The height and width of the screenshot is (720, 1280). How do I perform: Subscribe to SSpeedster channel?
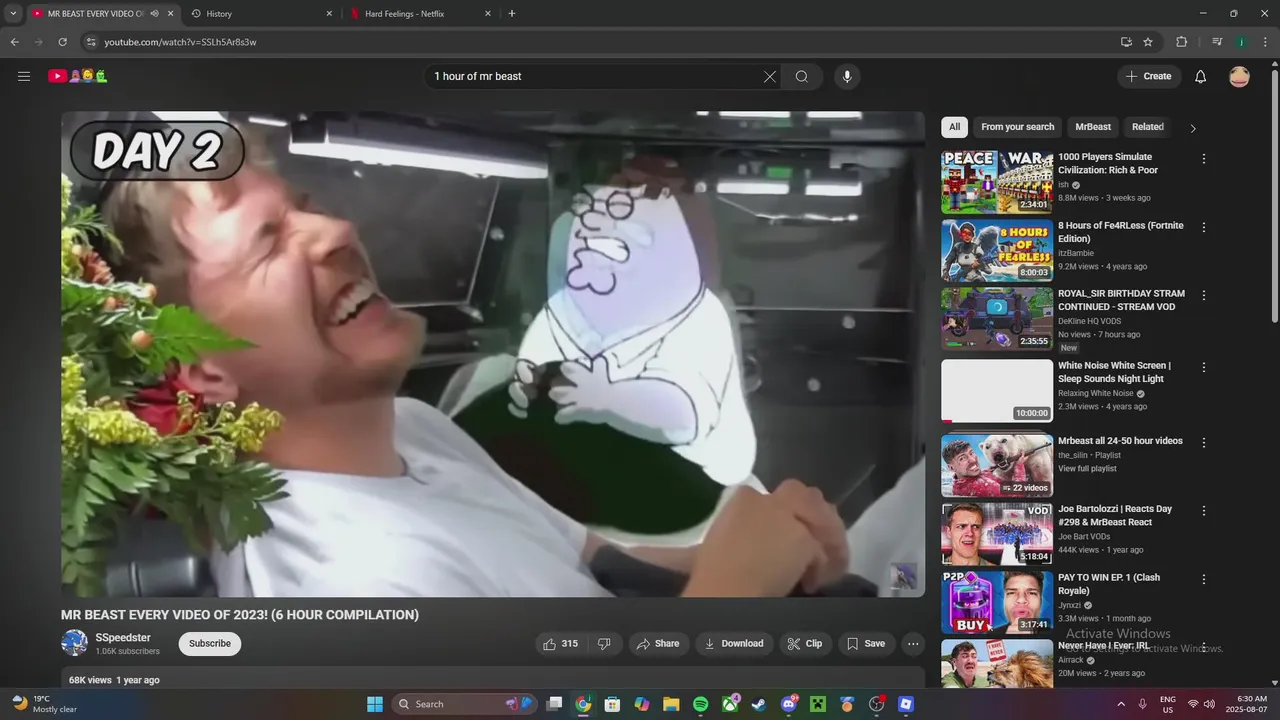[210, 644]
